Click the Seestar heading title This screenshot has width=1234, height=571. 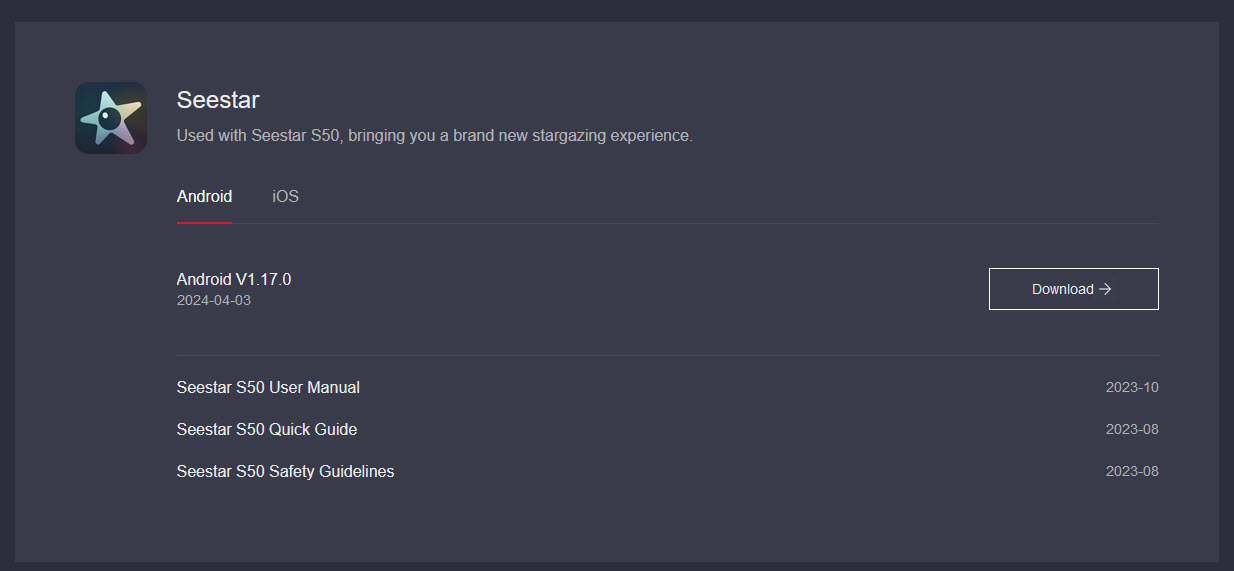click(x=218, y=99)
